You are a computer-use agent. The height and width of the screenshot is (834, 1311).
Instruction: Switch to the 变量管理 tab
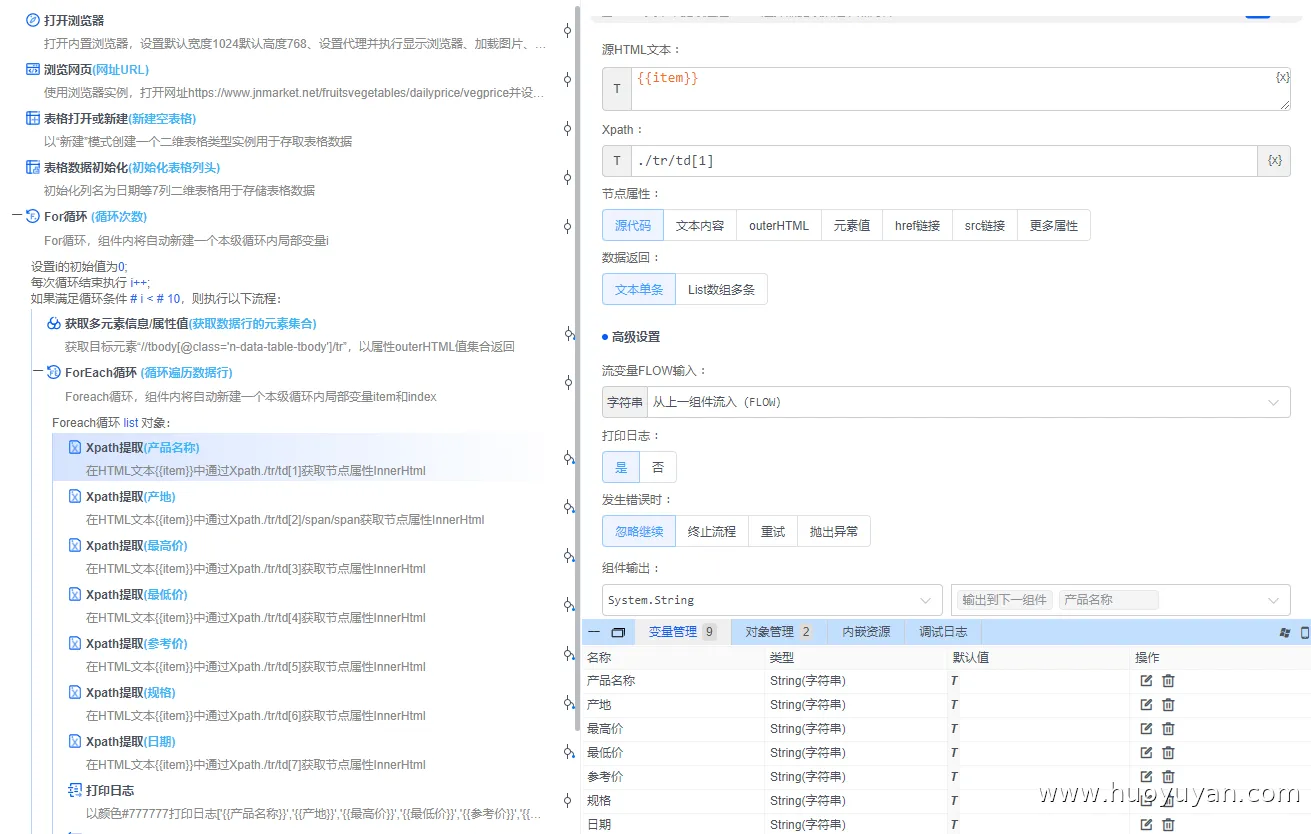(683, 632)
